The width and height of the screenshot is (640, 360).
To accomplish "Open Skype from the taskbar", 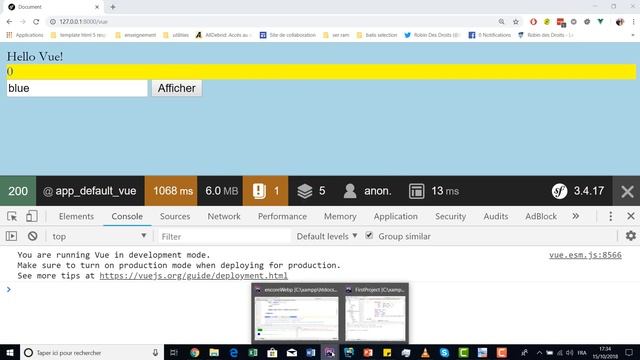I will coord(444,353).
